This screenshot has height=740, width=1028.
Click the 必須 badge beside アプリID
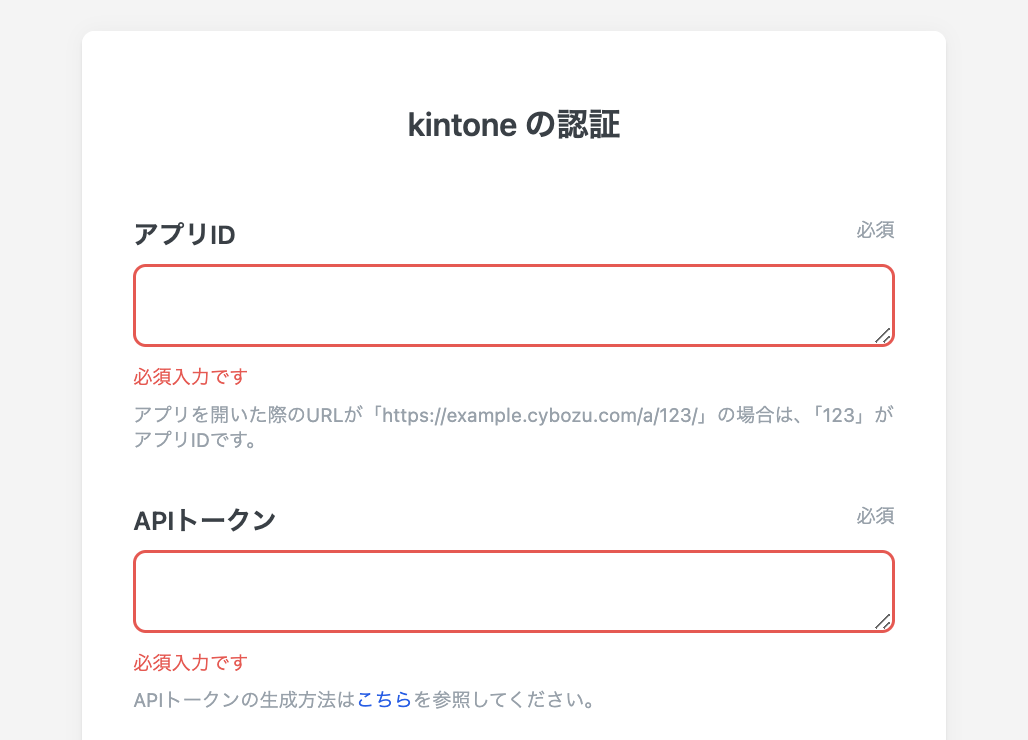[875, 230]
